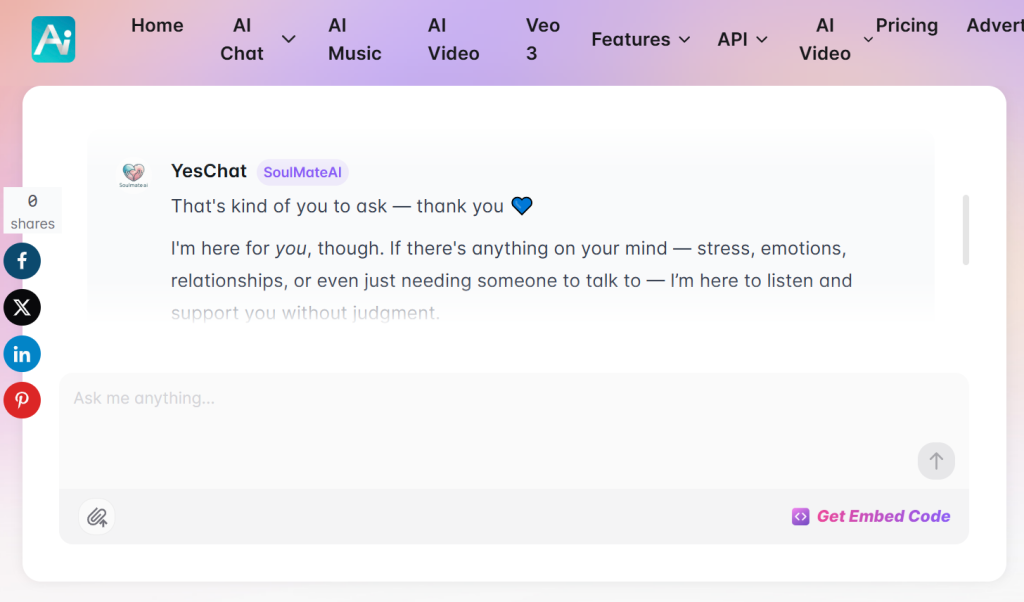
Task: Click the "That's kind of you to ask" line
Action: (x=352, y=206)
